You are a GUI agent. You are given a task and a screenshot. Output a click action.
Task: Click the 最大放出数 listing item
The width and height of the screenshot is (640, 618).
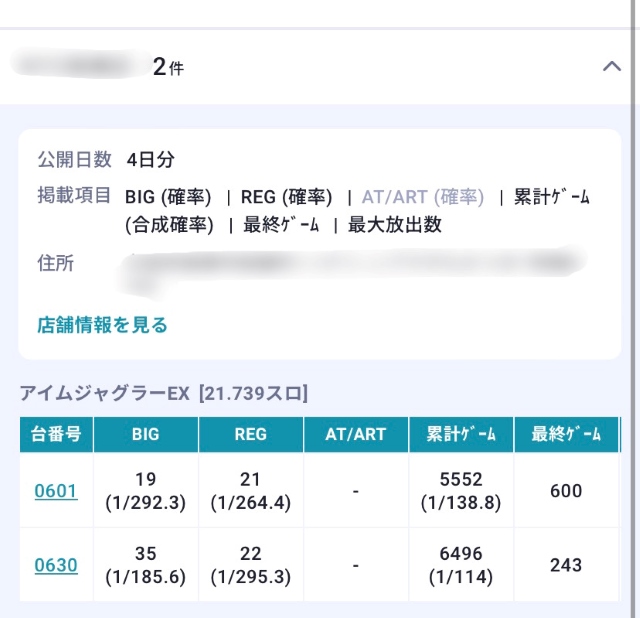coord(394,225)
